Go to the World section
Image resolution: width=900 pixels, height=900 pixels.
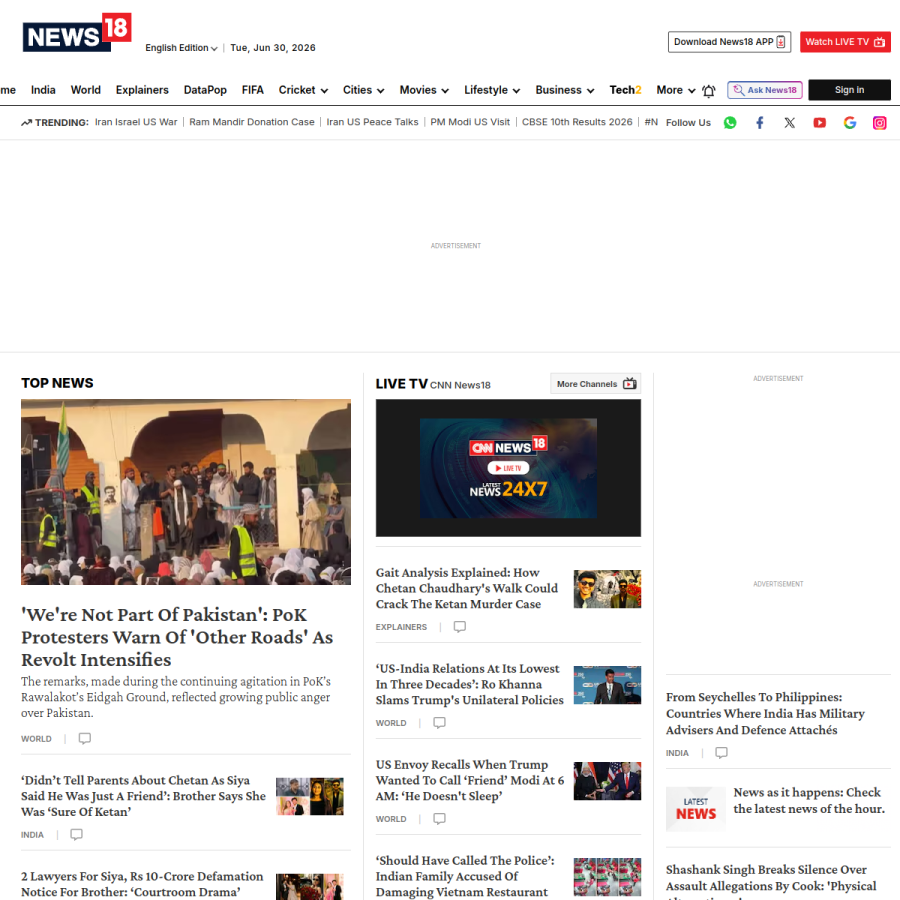tap(86, 90)
